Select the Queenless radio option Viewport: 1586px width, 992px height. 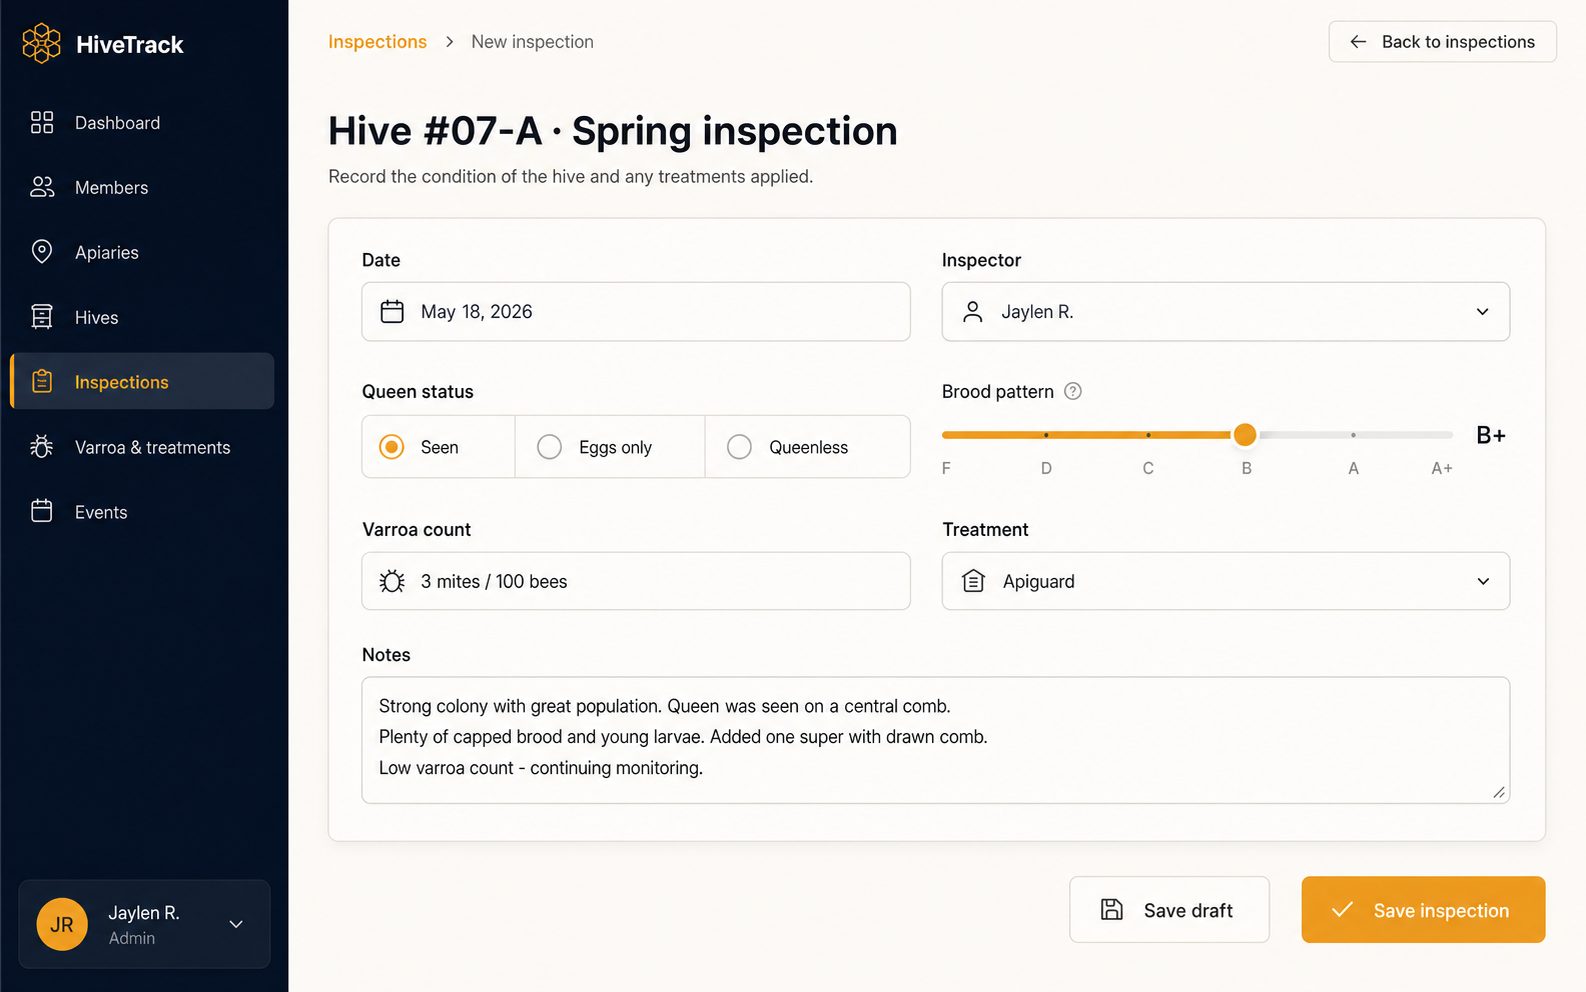[739, 447]
